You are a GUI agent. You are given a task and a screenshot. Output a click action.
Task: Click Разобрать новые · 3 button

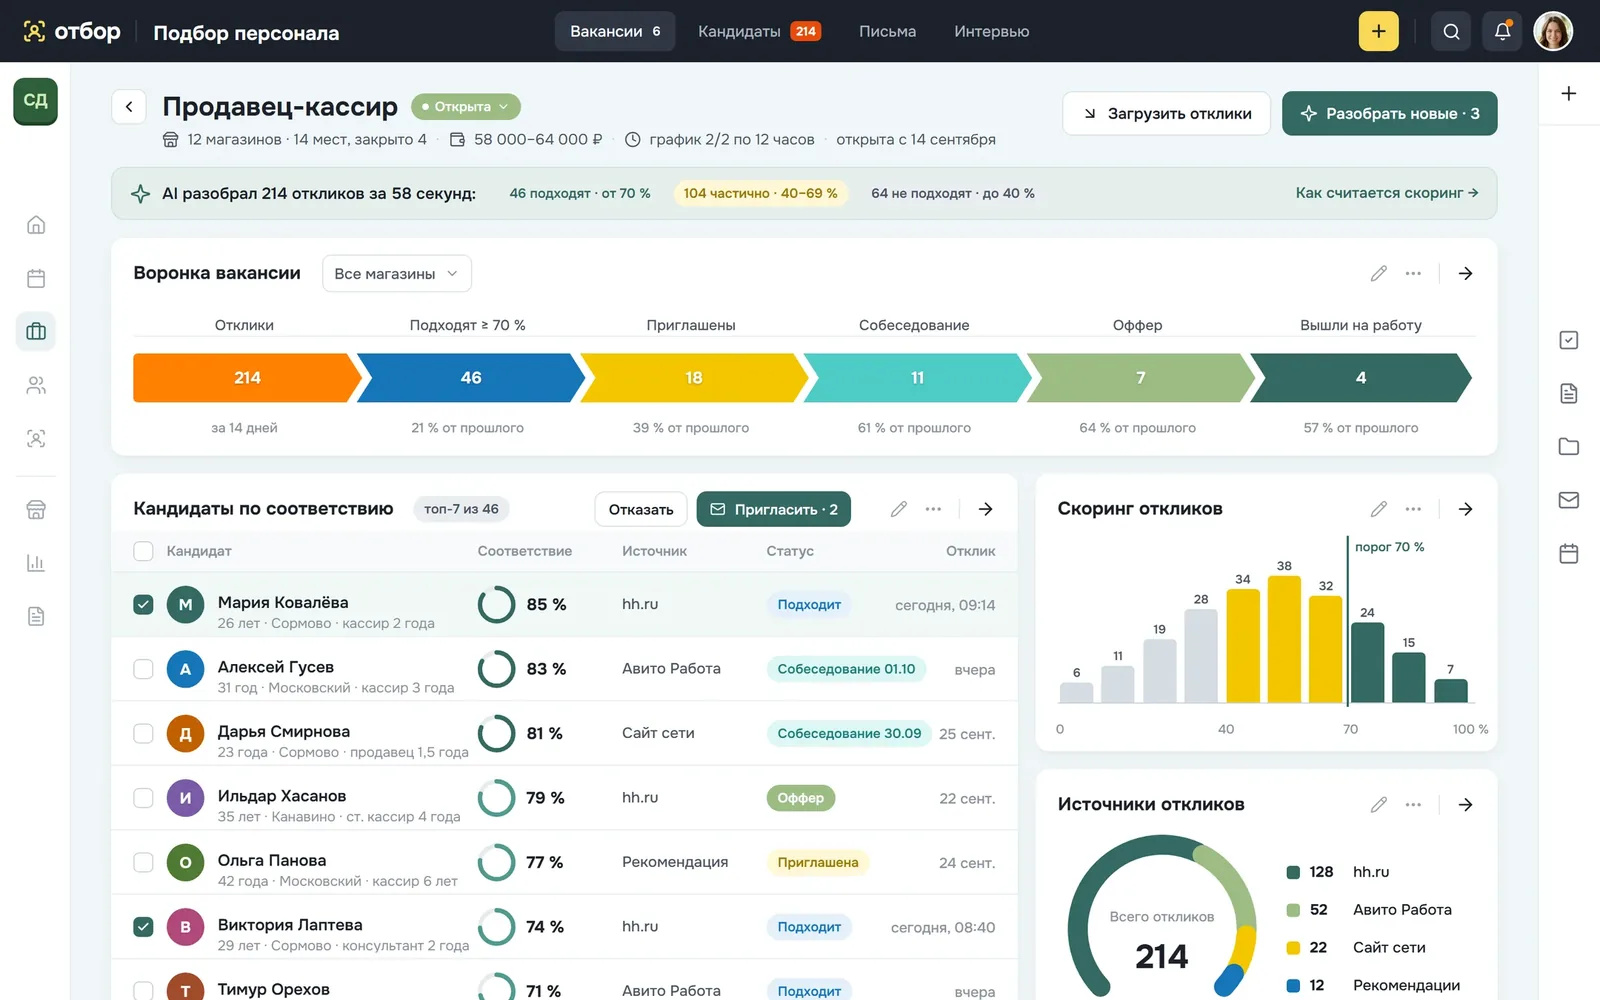pos(1389,113)
